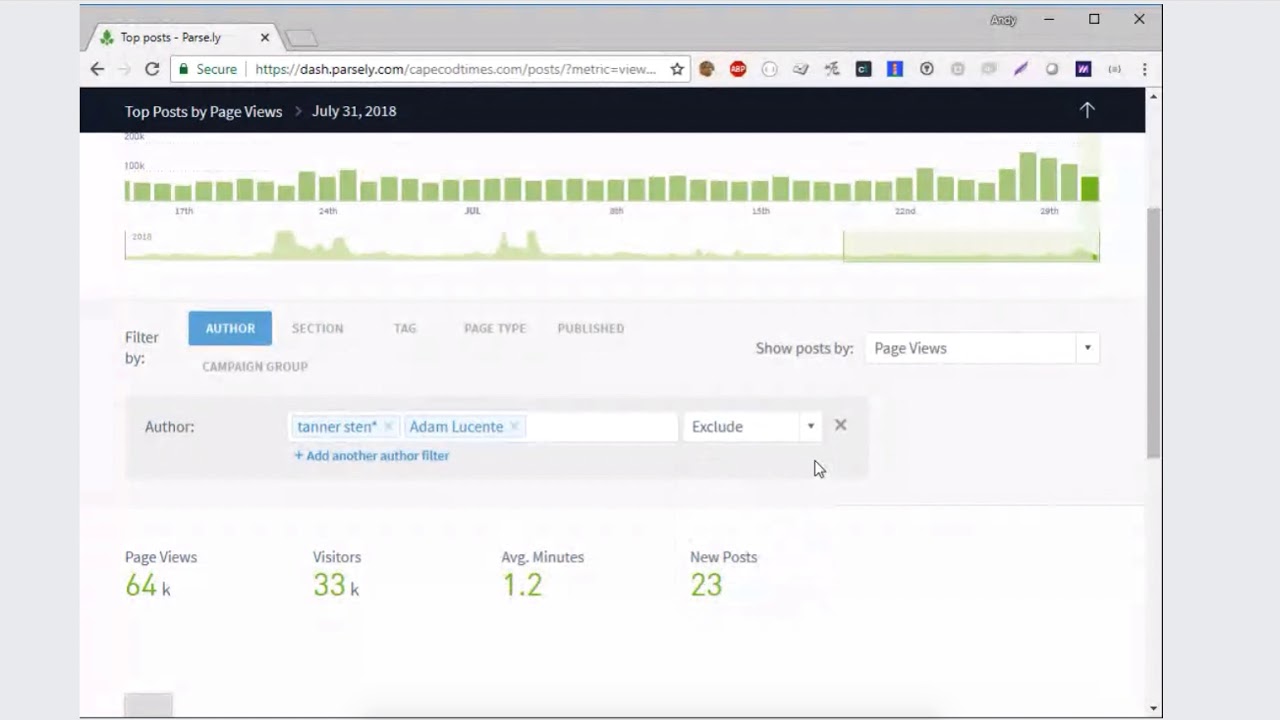Click Add another author filter link
The image size is (1280, 720).
coord(371,455)
